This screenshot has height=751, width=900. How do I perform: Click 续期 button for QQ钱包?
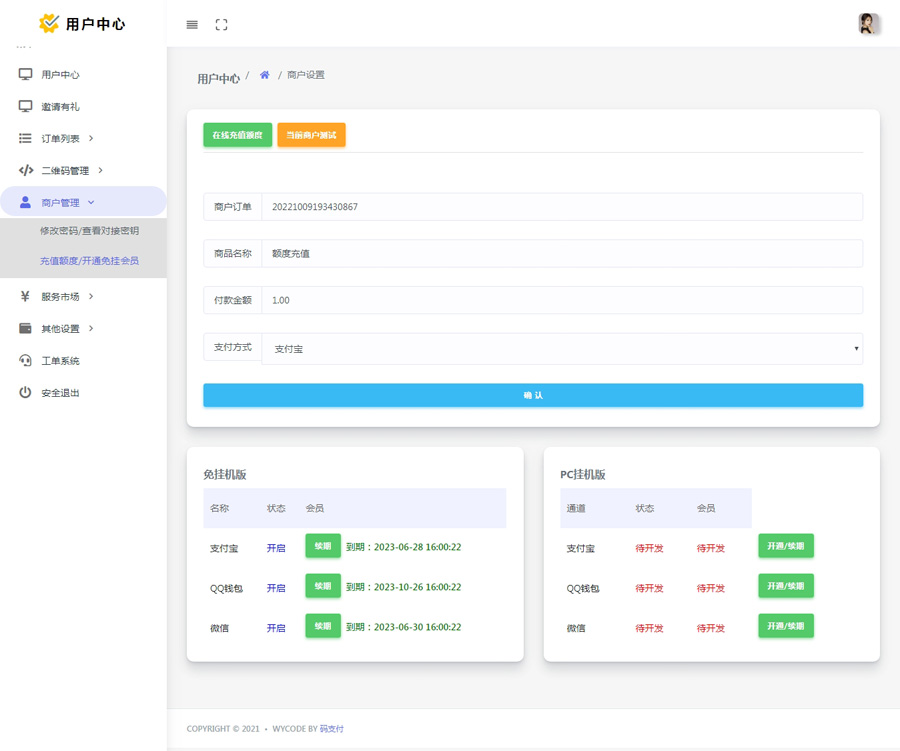323,586
